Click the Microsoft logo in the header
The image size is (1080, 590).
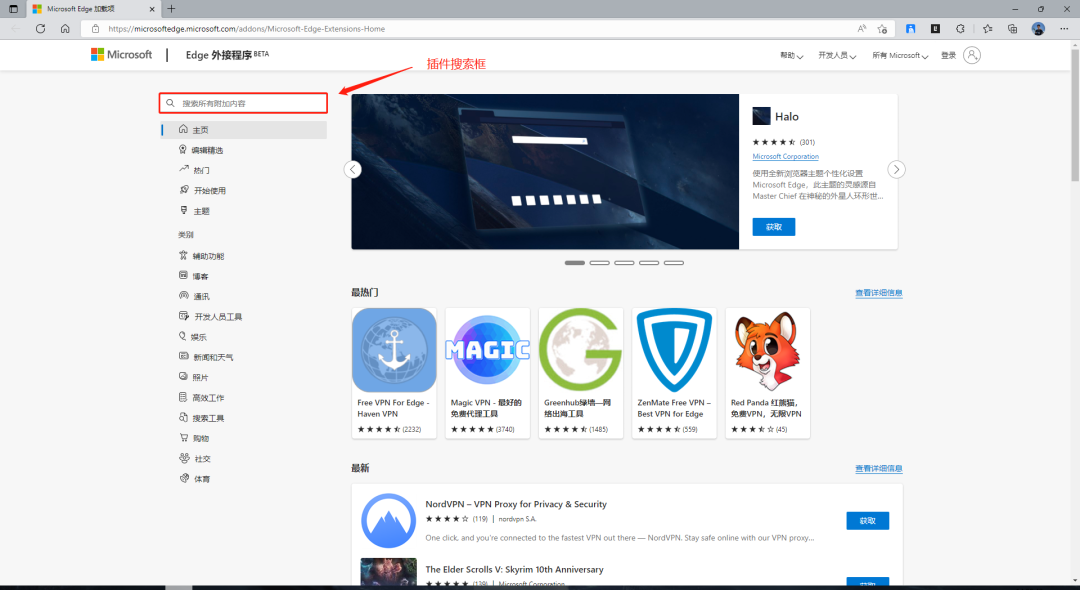pos(121,54)
